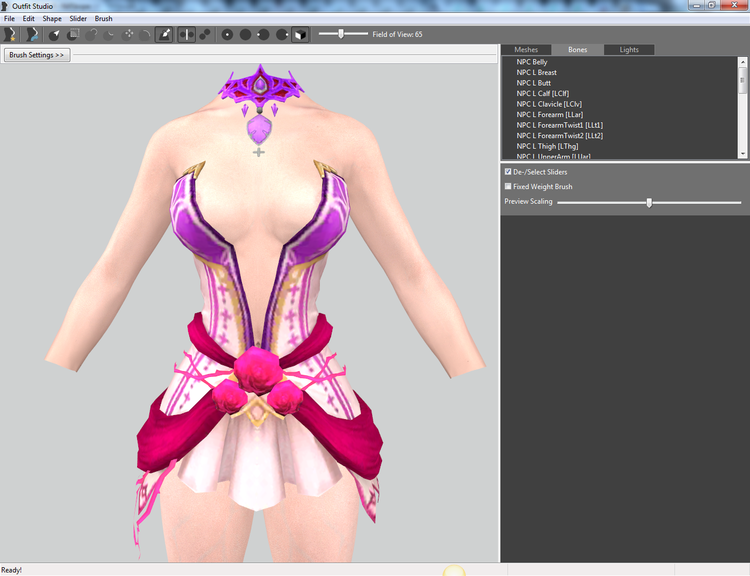
Task: Click the Field of View: 65 label
Action: (397, 34)
